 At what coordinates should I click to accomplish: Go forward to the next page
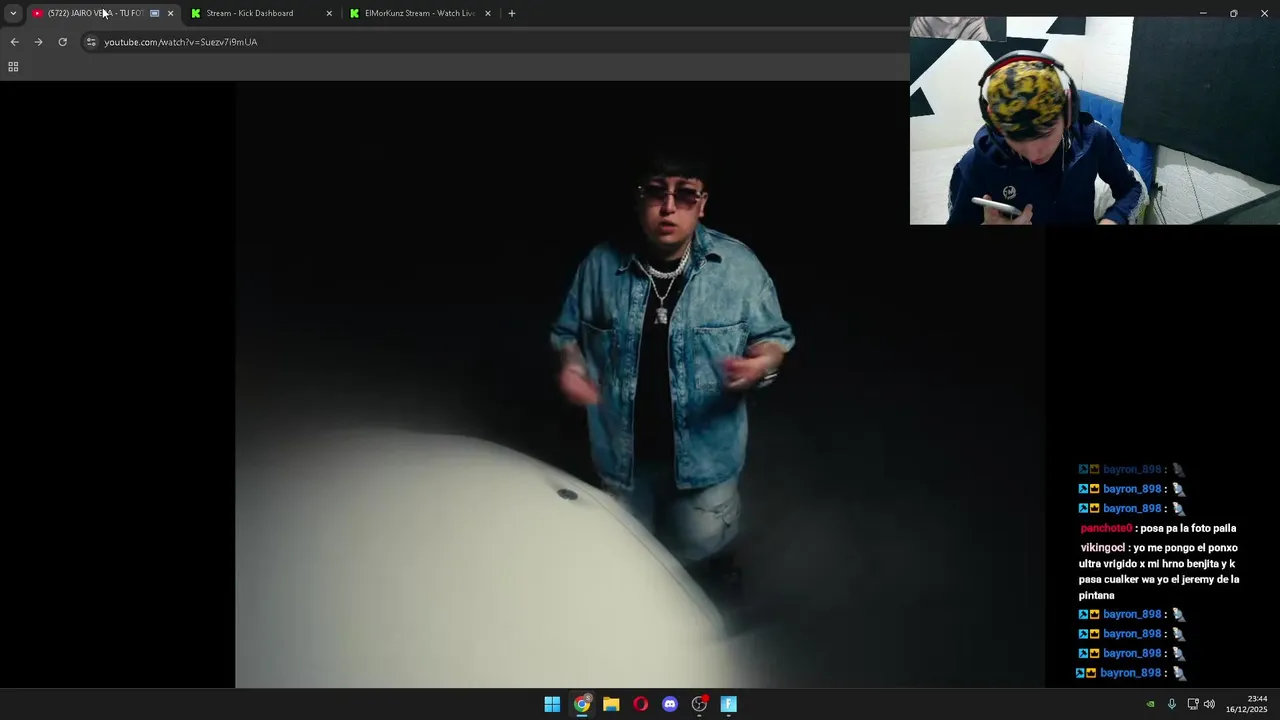pos(38,42)
